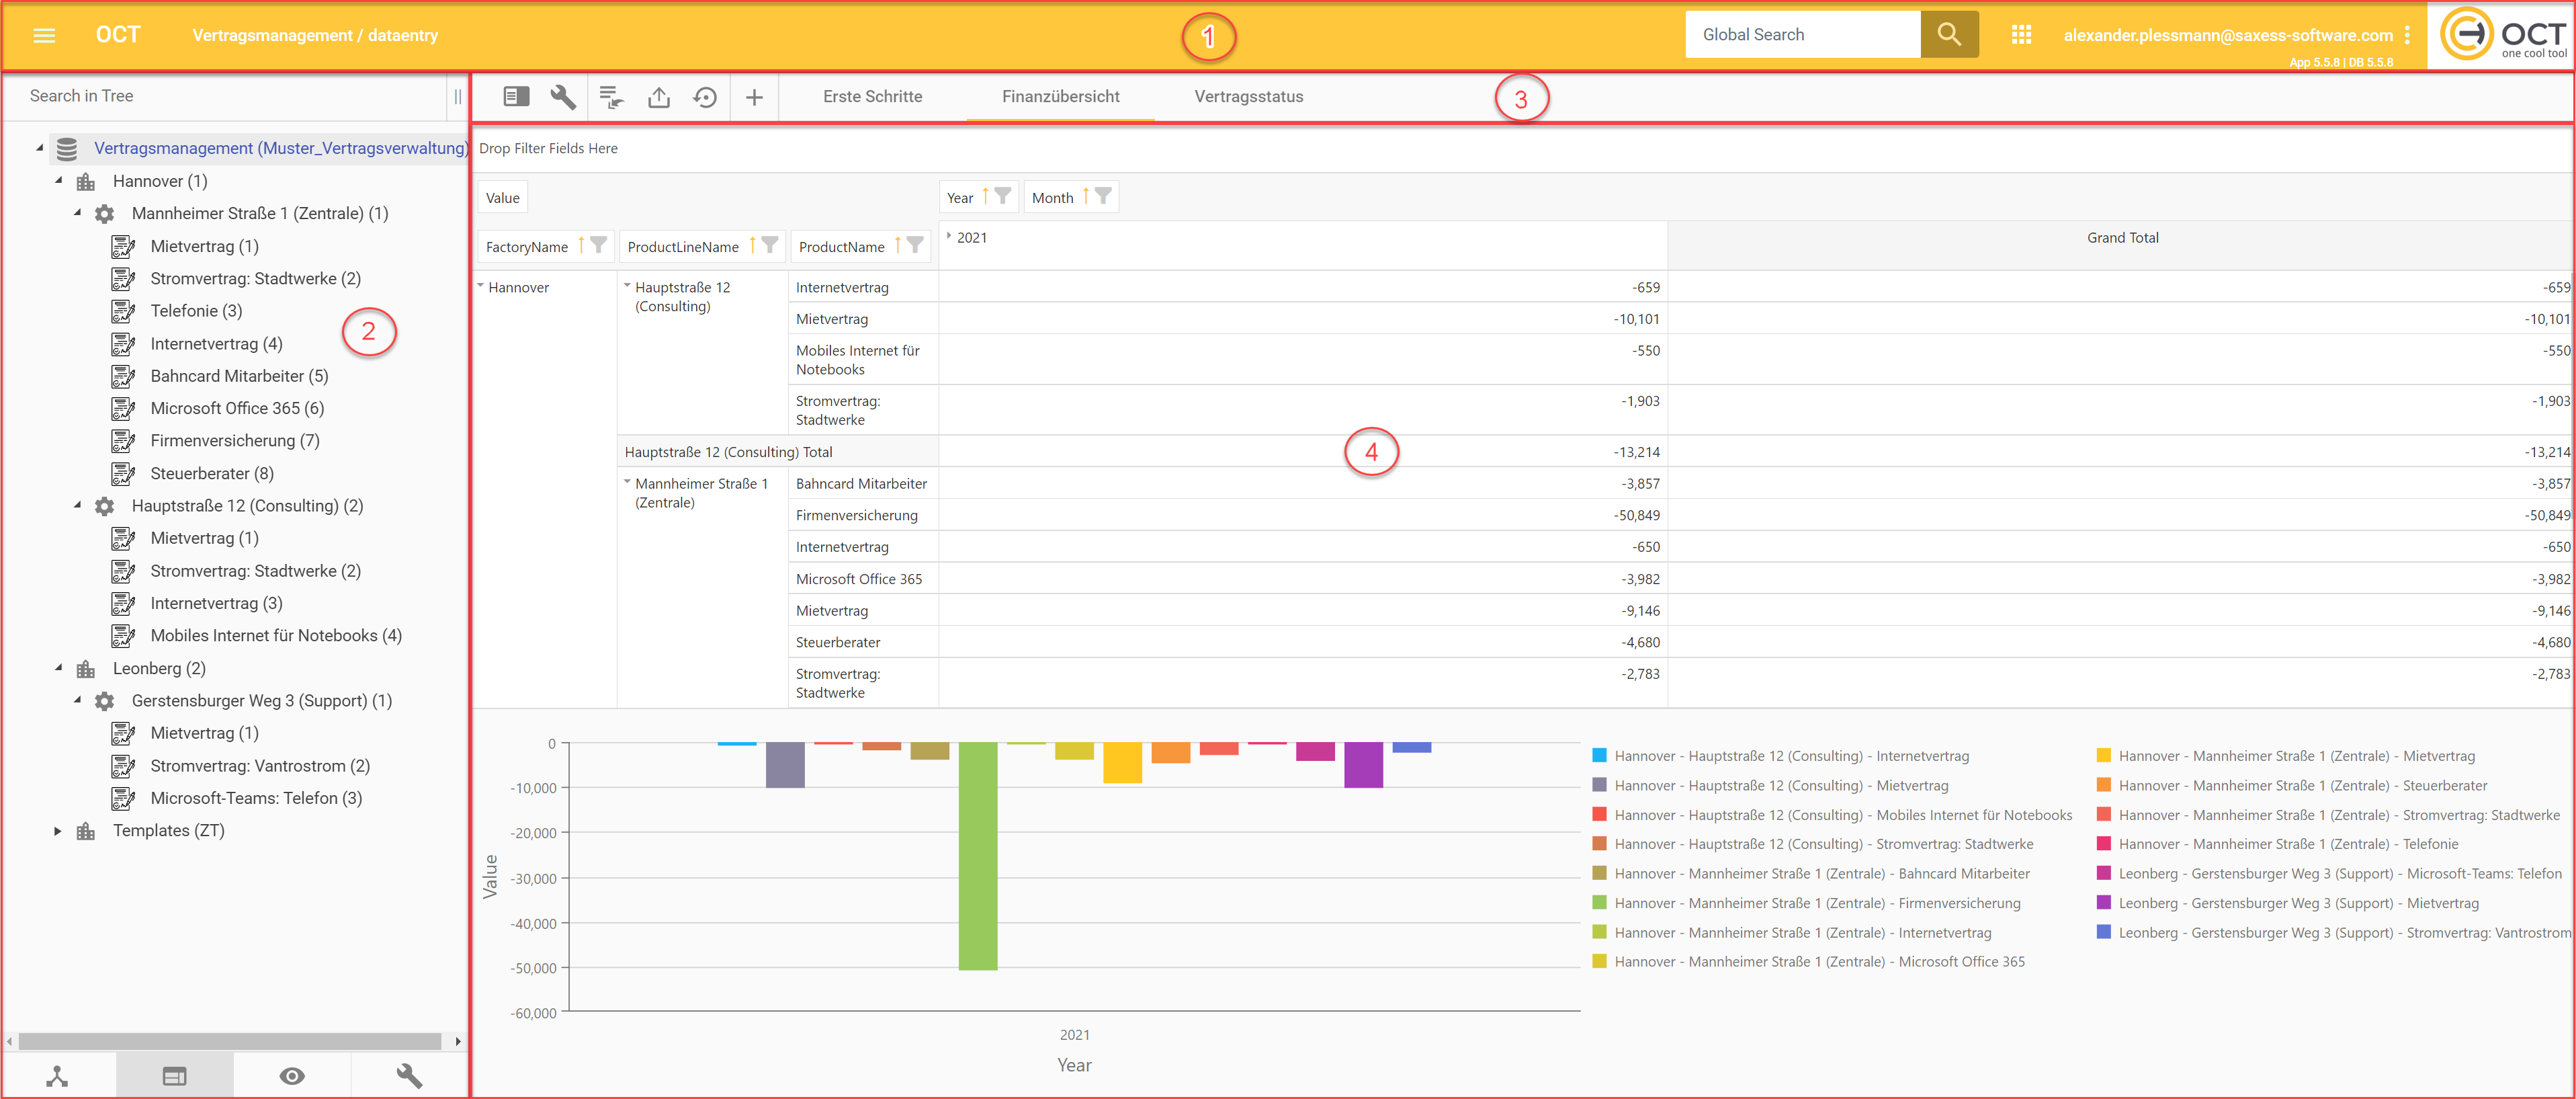Add new tab with plus icon

tap(754, 97)
